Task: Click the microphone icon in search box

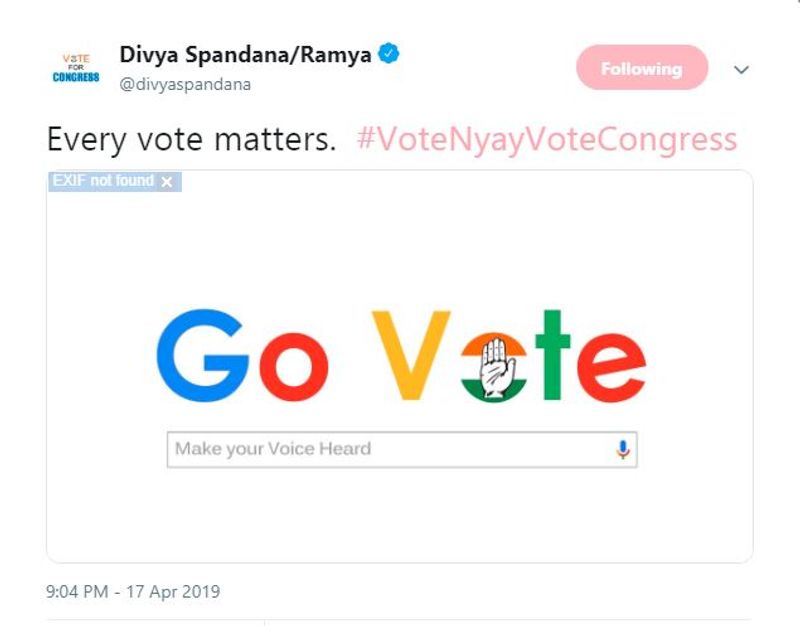Action: 622,449
